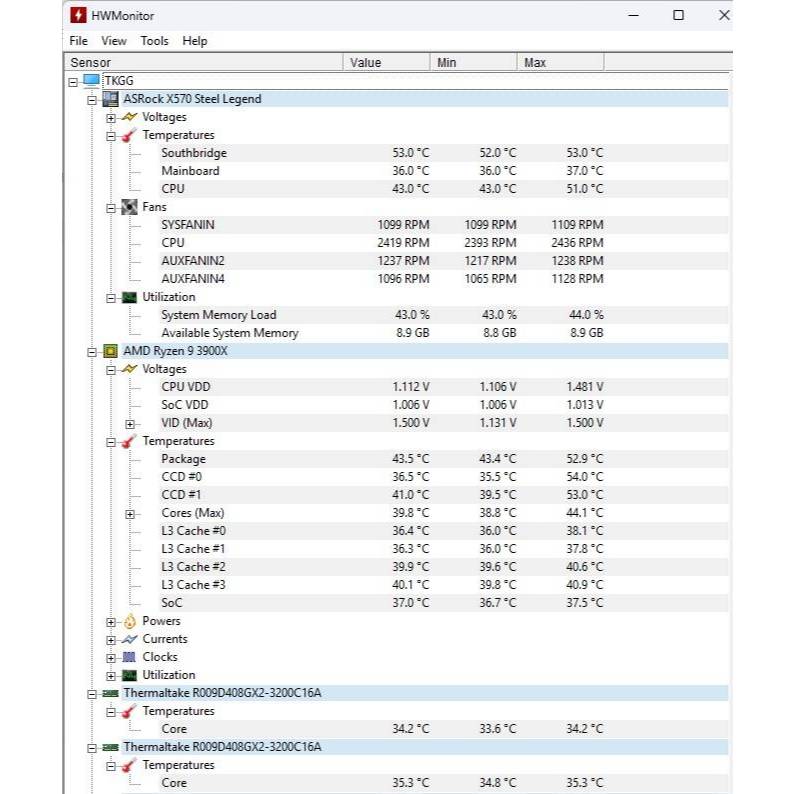
Task: Click the first Thermaltake RAM module icon
Action: (x=111, y=693)
